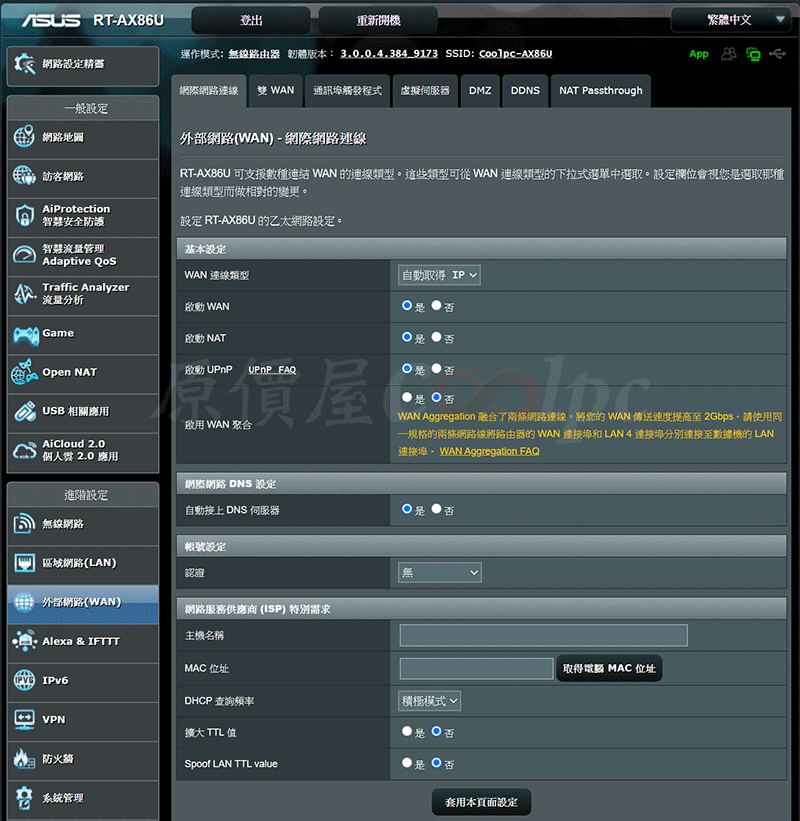Select Yes for Spoof LAN TTL value
Image resolution: width=800 pixels, height=821 pixels.
(407, 762)
